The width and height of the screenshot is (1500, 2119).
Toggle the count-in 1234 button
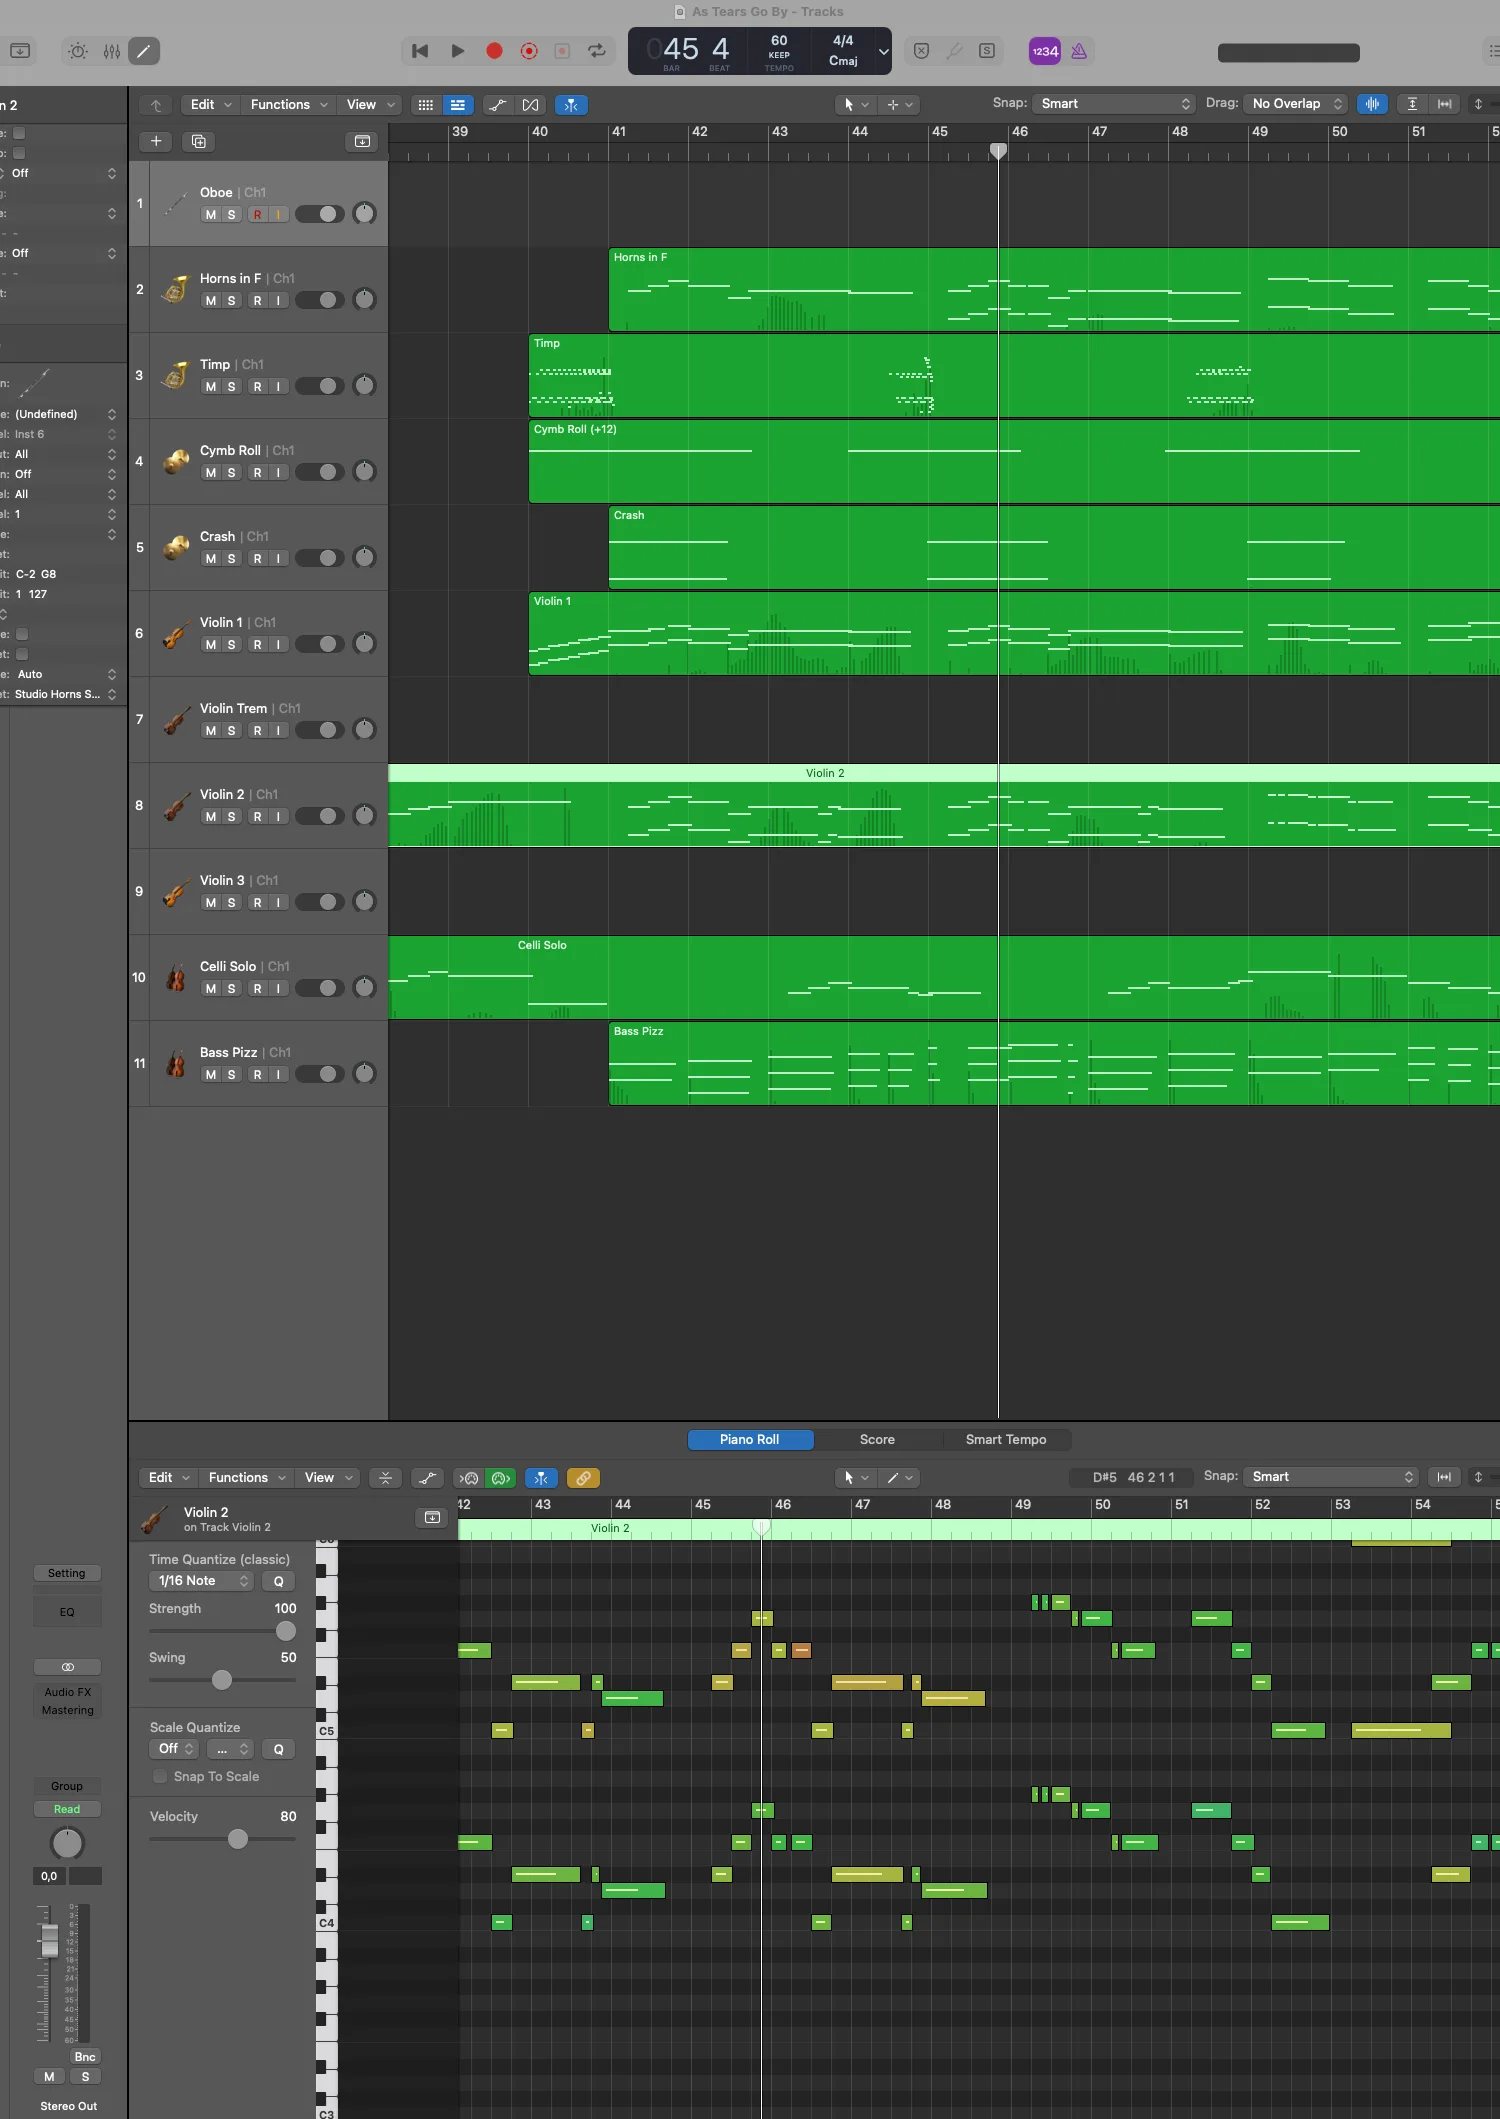(1045, 51)
